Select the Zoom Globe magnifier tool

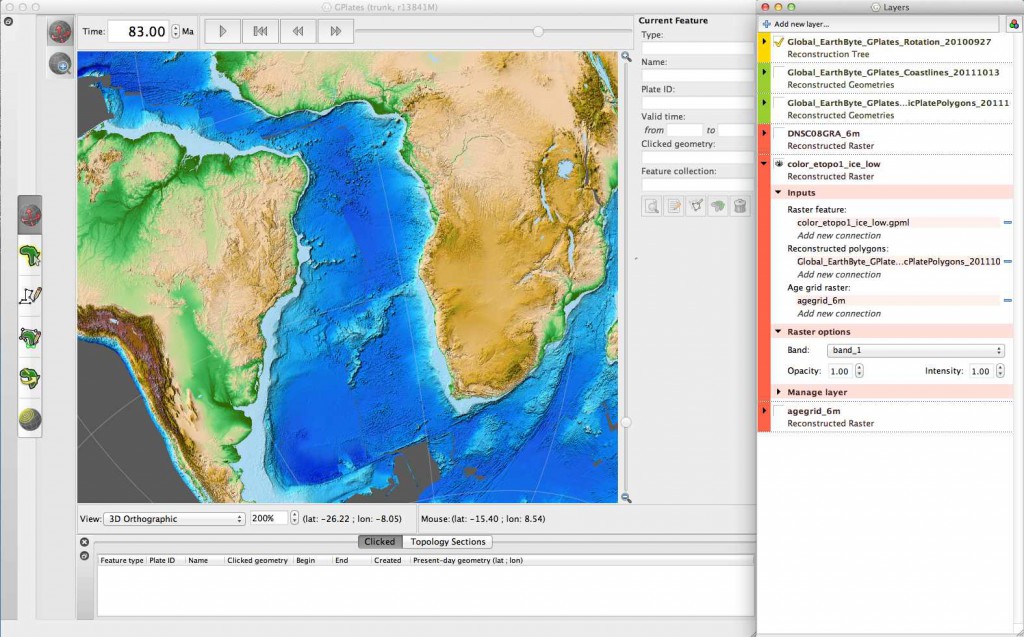[59, 66]
